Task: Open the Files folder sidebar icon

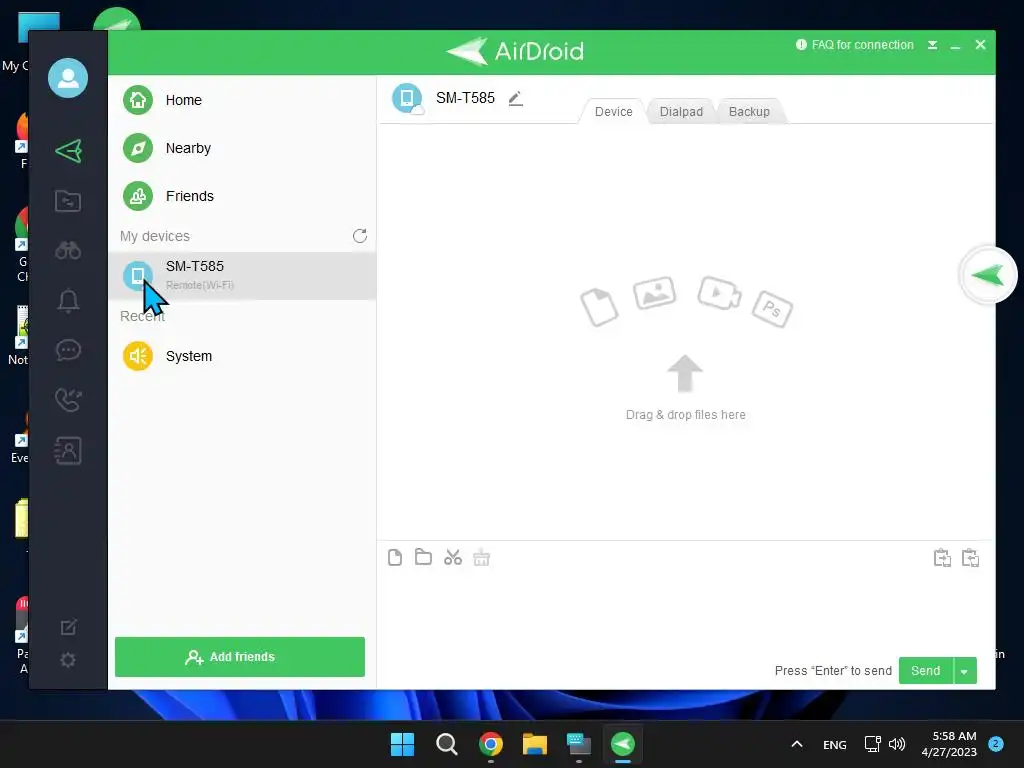Action: [x=68, y=200]
